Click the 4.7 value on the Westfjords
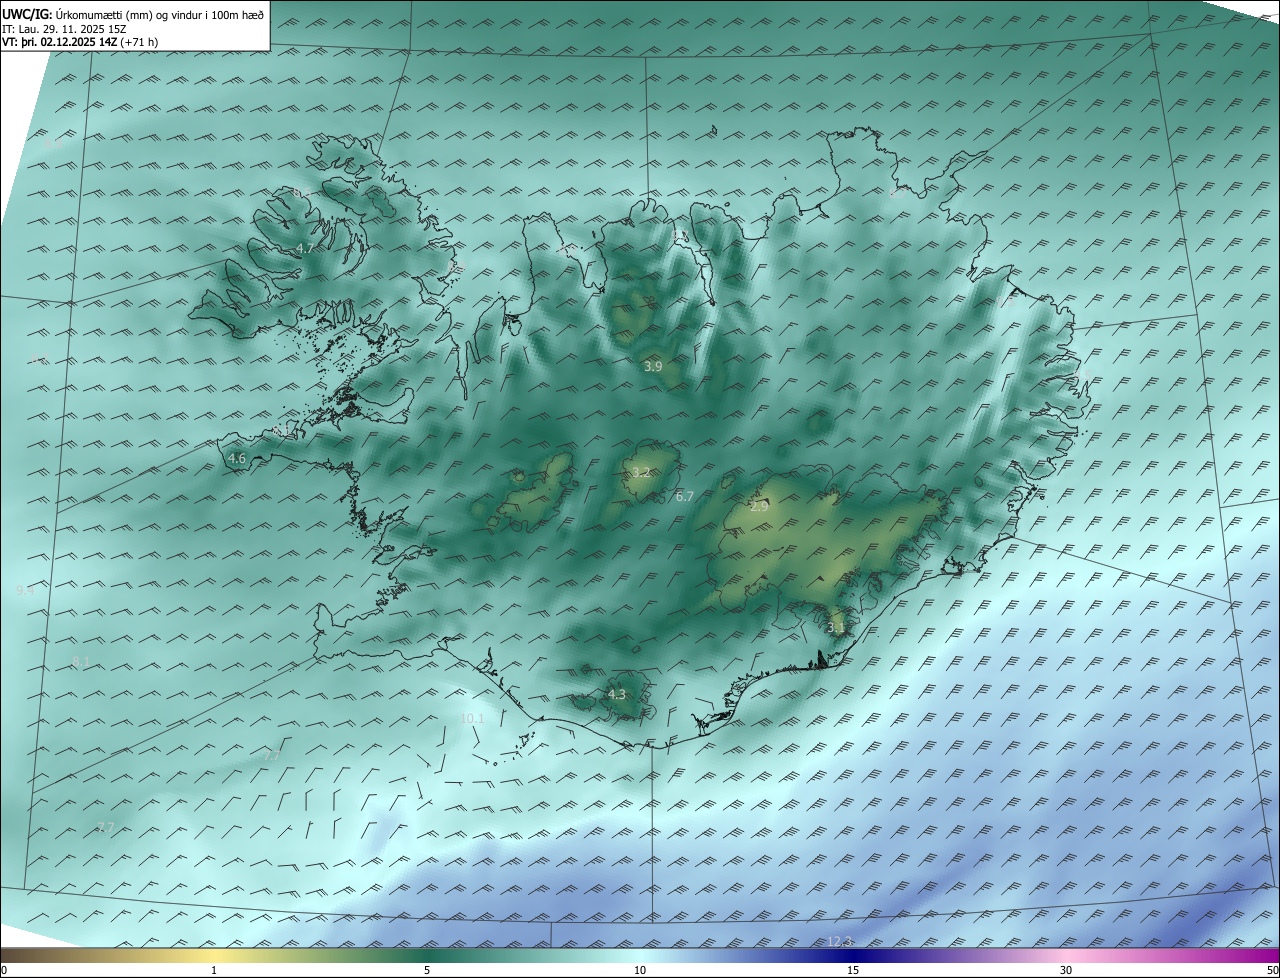This screenshot has height=978, width=1280. point(305,248)
